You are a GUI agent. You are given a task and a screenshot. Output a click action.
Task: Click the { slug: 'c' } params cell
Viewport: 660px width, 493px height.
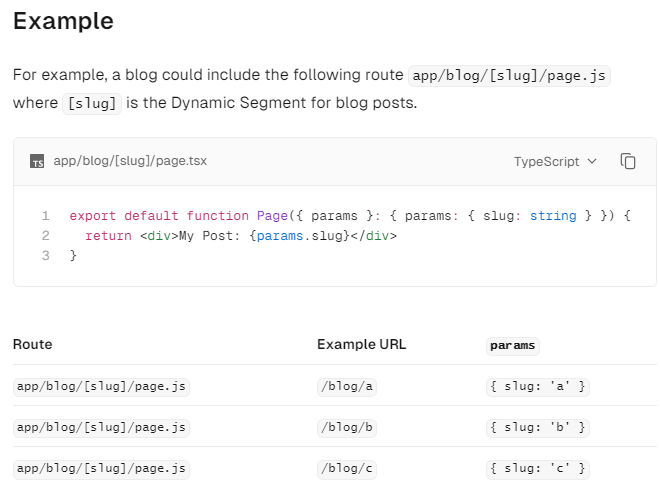(537, 468)
